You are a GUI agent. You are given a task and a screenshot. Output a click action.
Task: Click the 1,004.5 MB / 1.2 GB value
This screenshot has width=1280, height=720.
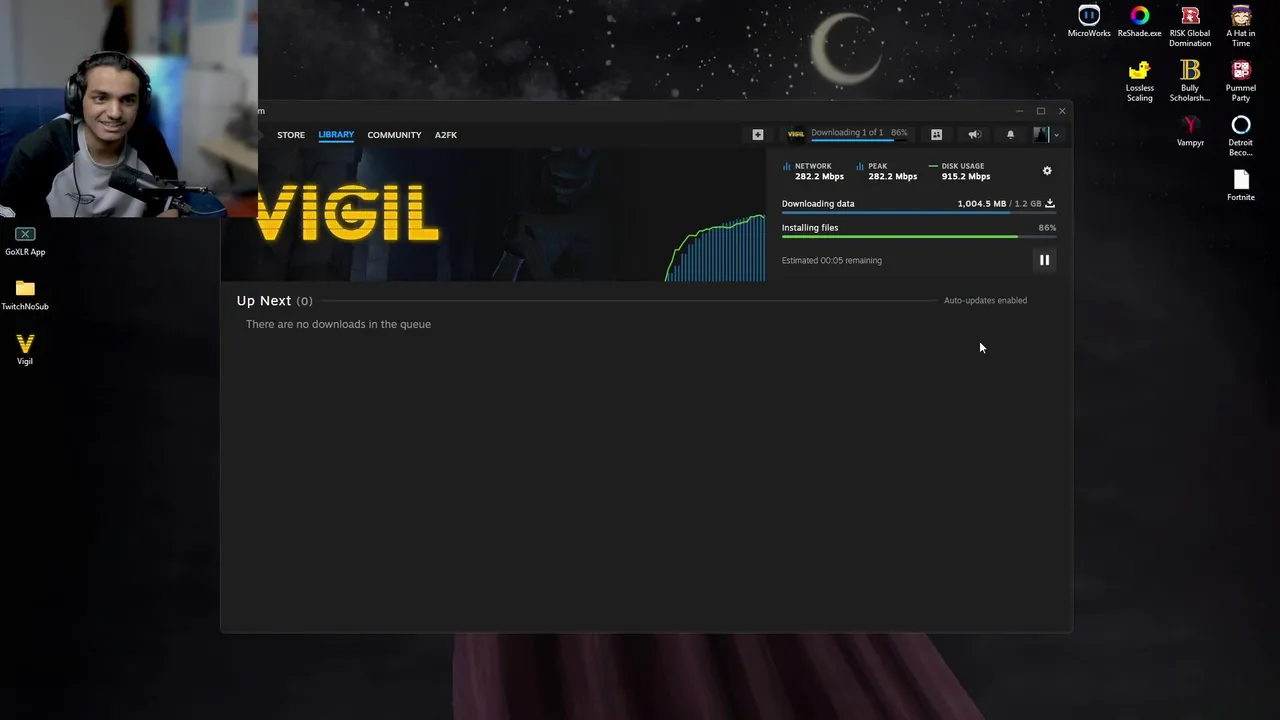click(x=999, y=203)
